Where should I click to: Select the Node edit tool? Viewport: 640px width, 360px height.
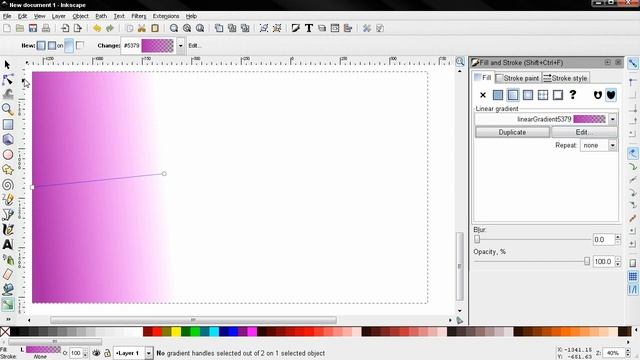click(x=7, y=80)
